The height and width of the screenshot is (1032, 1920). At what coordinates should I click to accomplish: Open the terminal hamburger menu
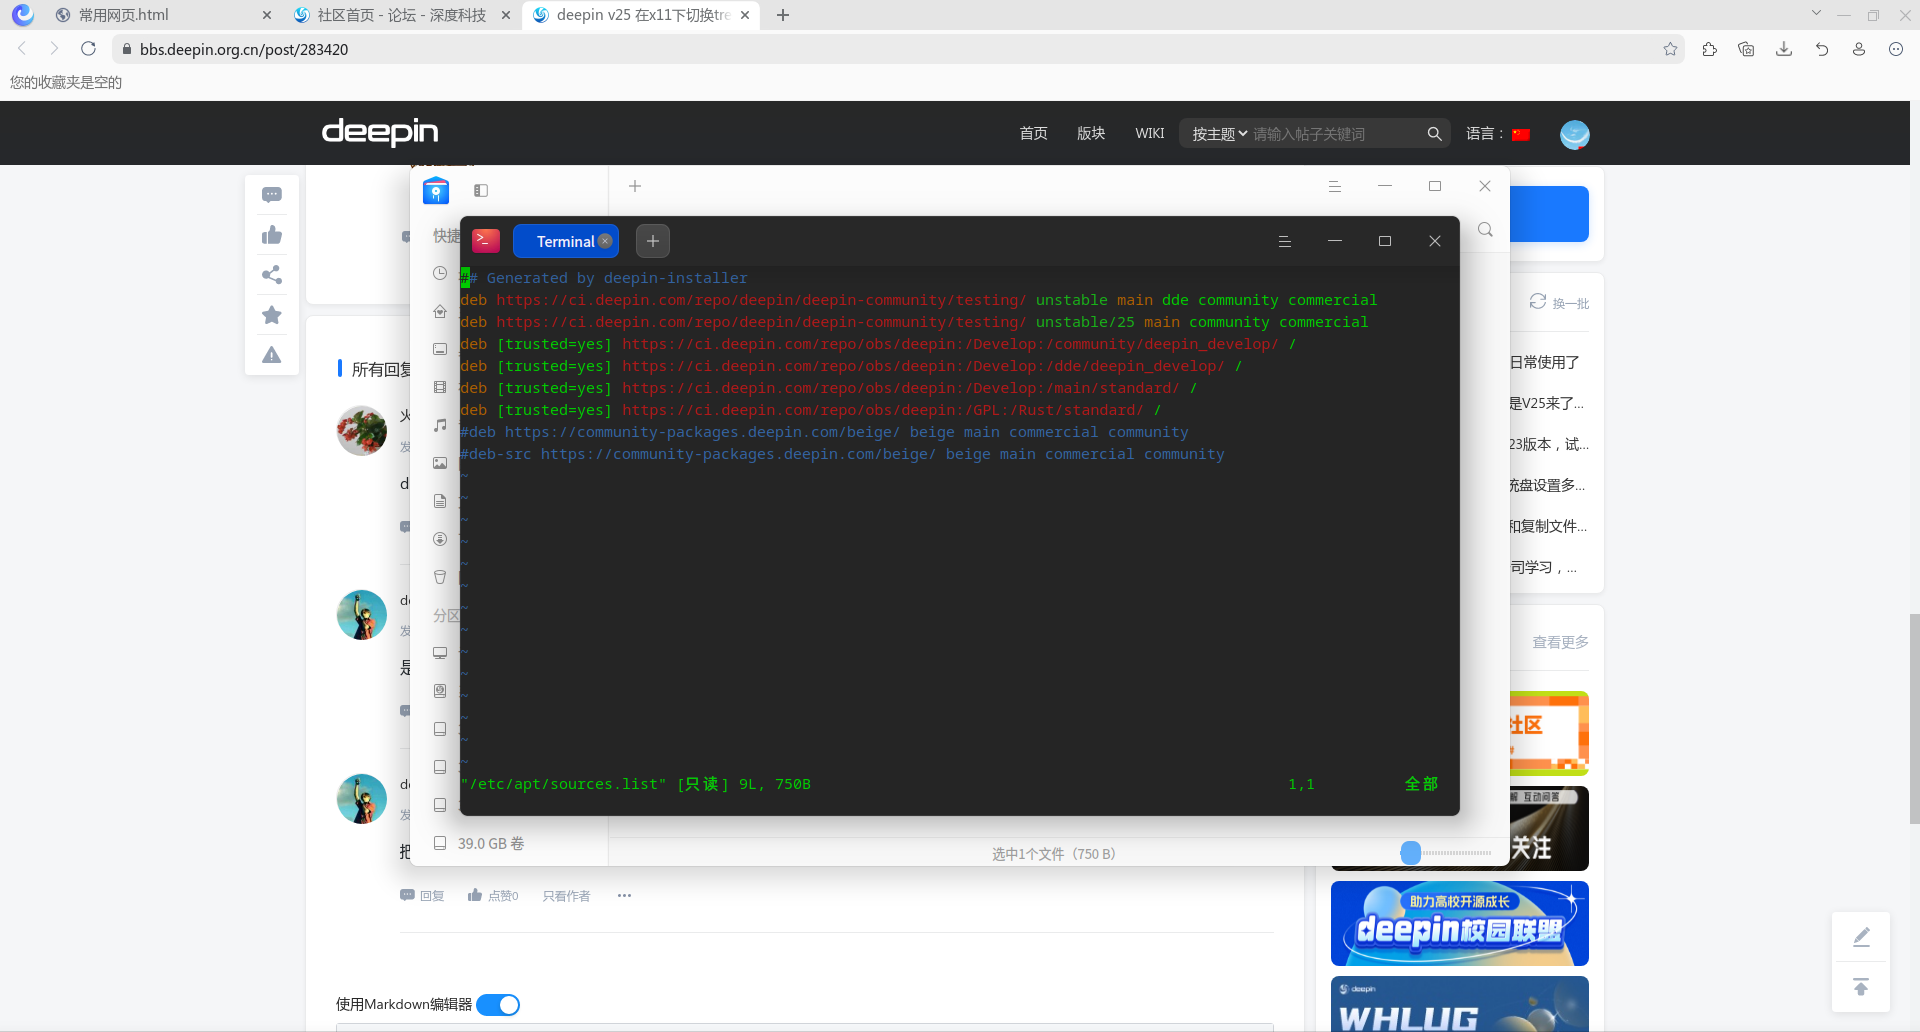tap(1285, 241)
